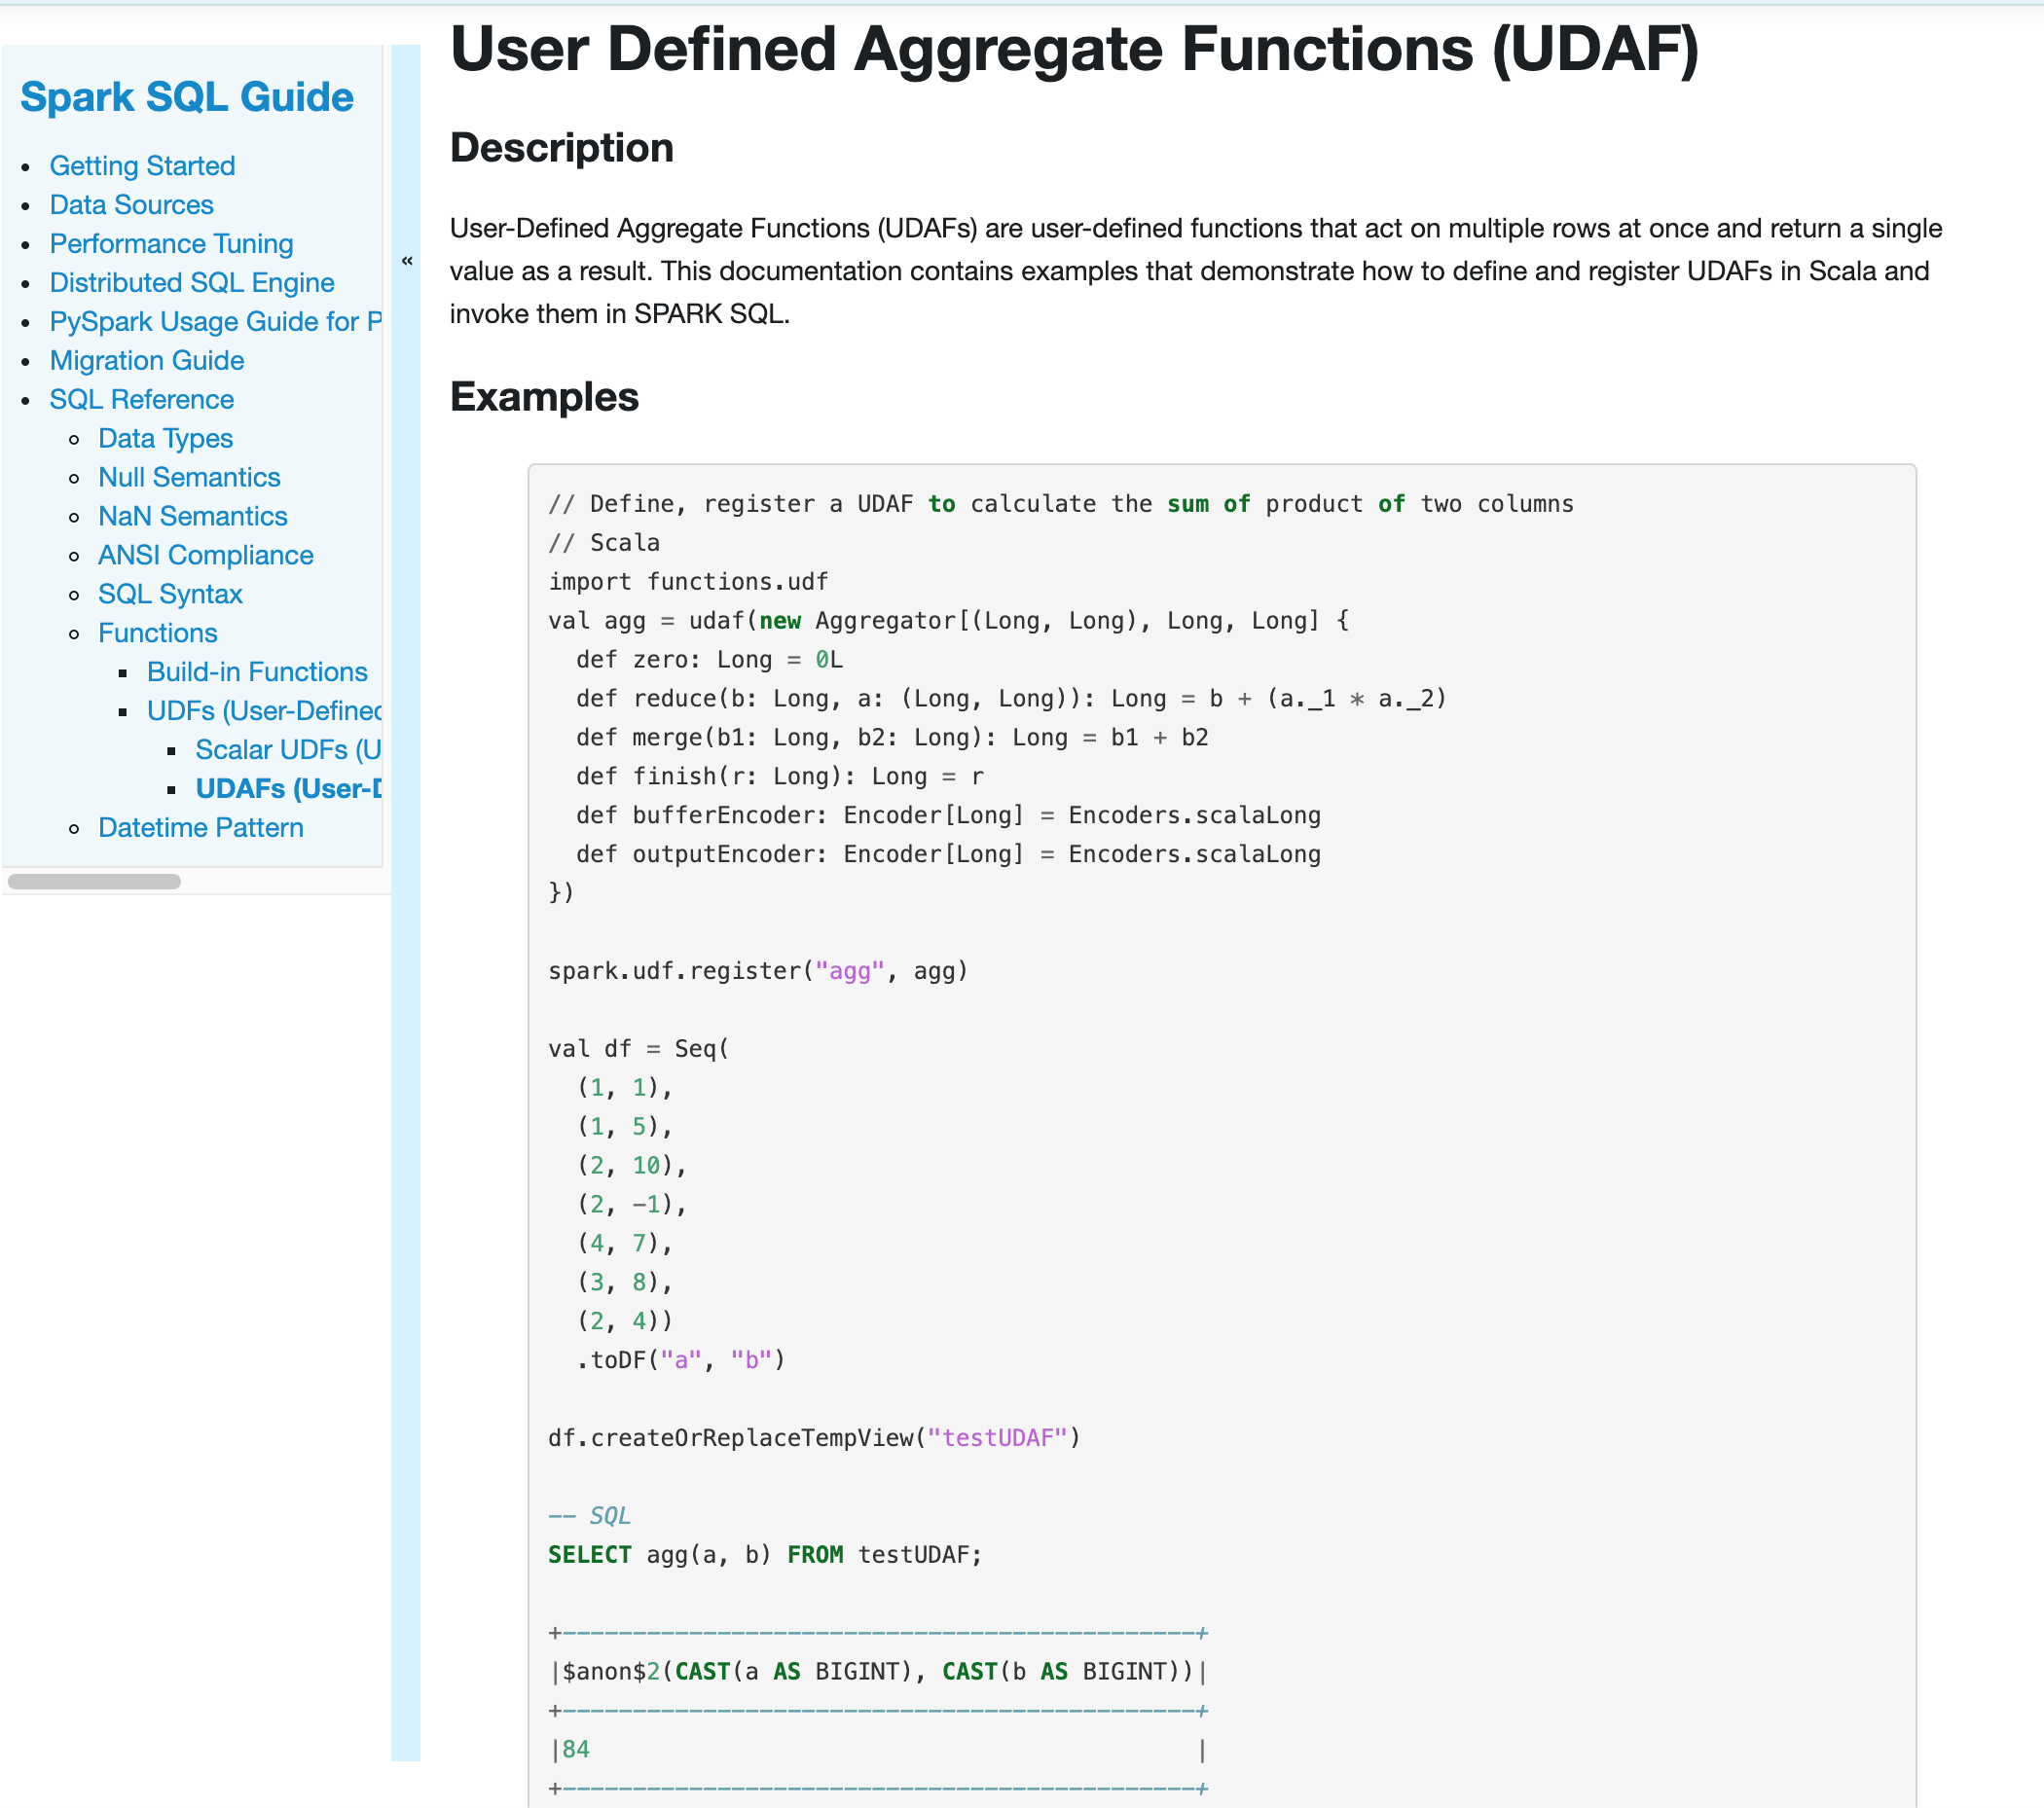Navigate to Performance Tuning

pyautogui.click(x=171, y=244)
